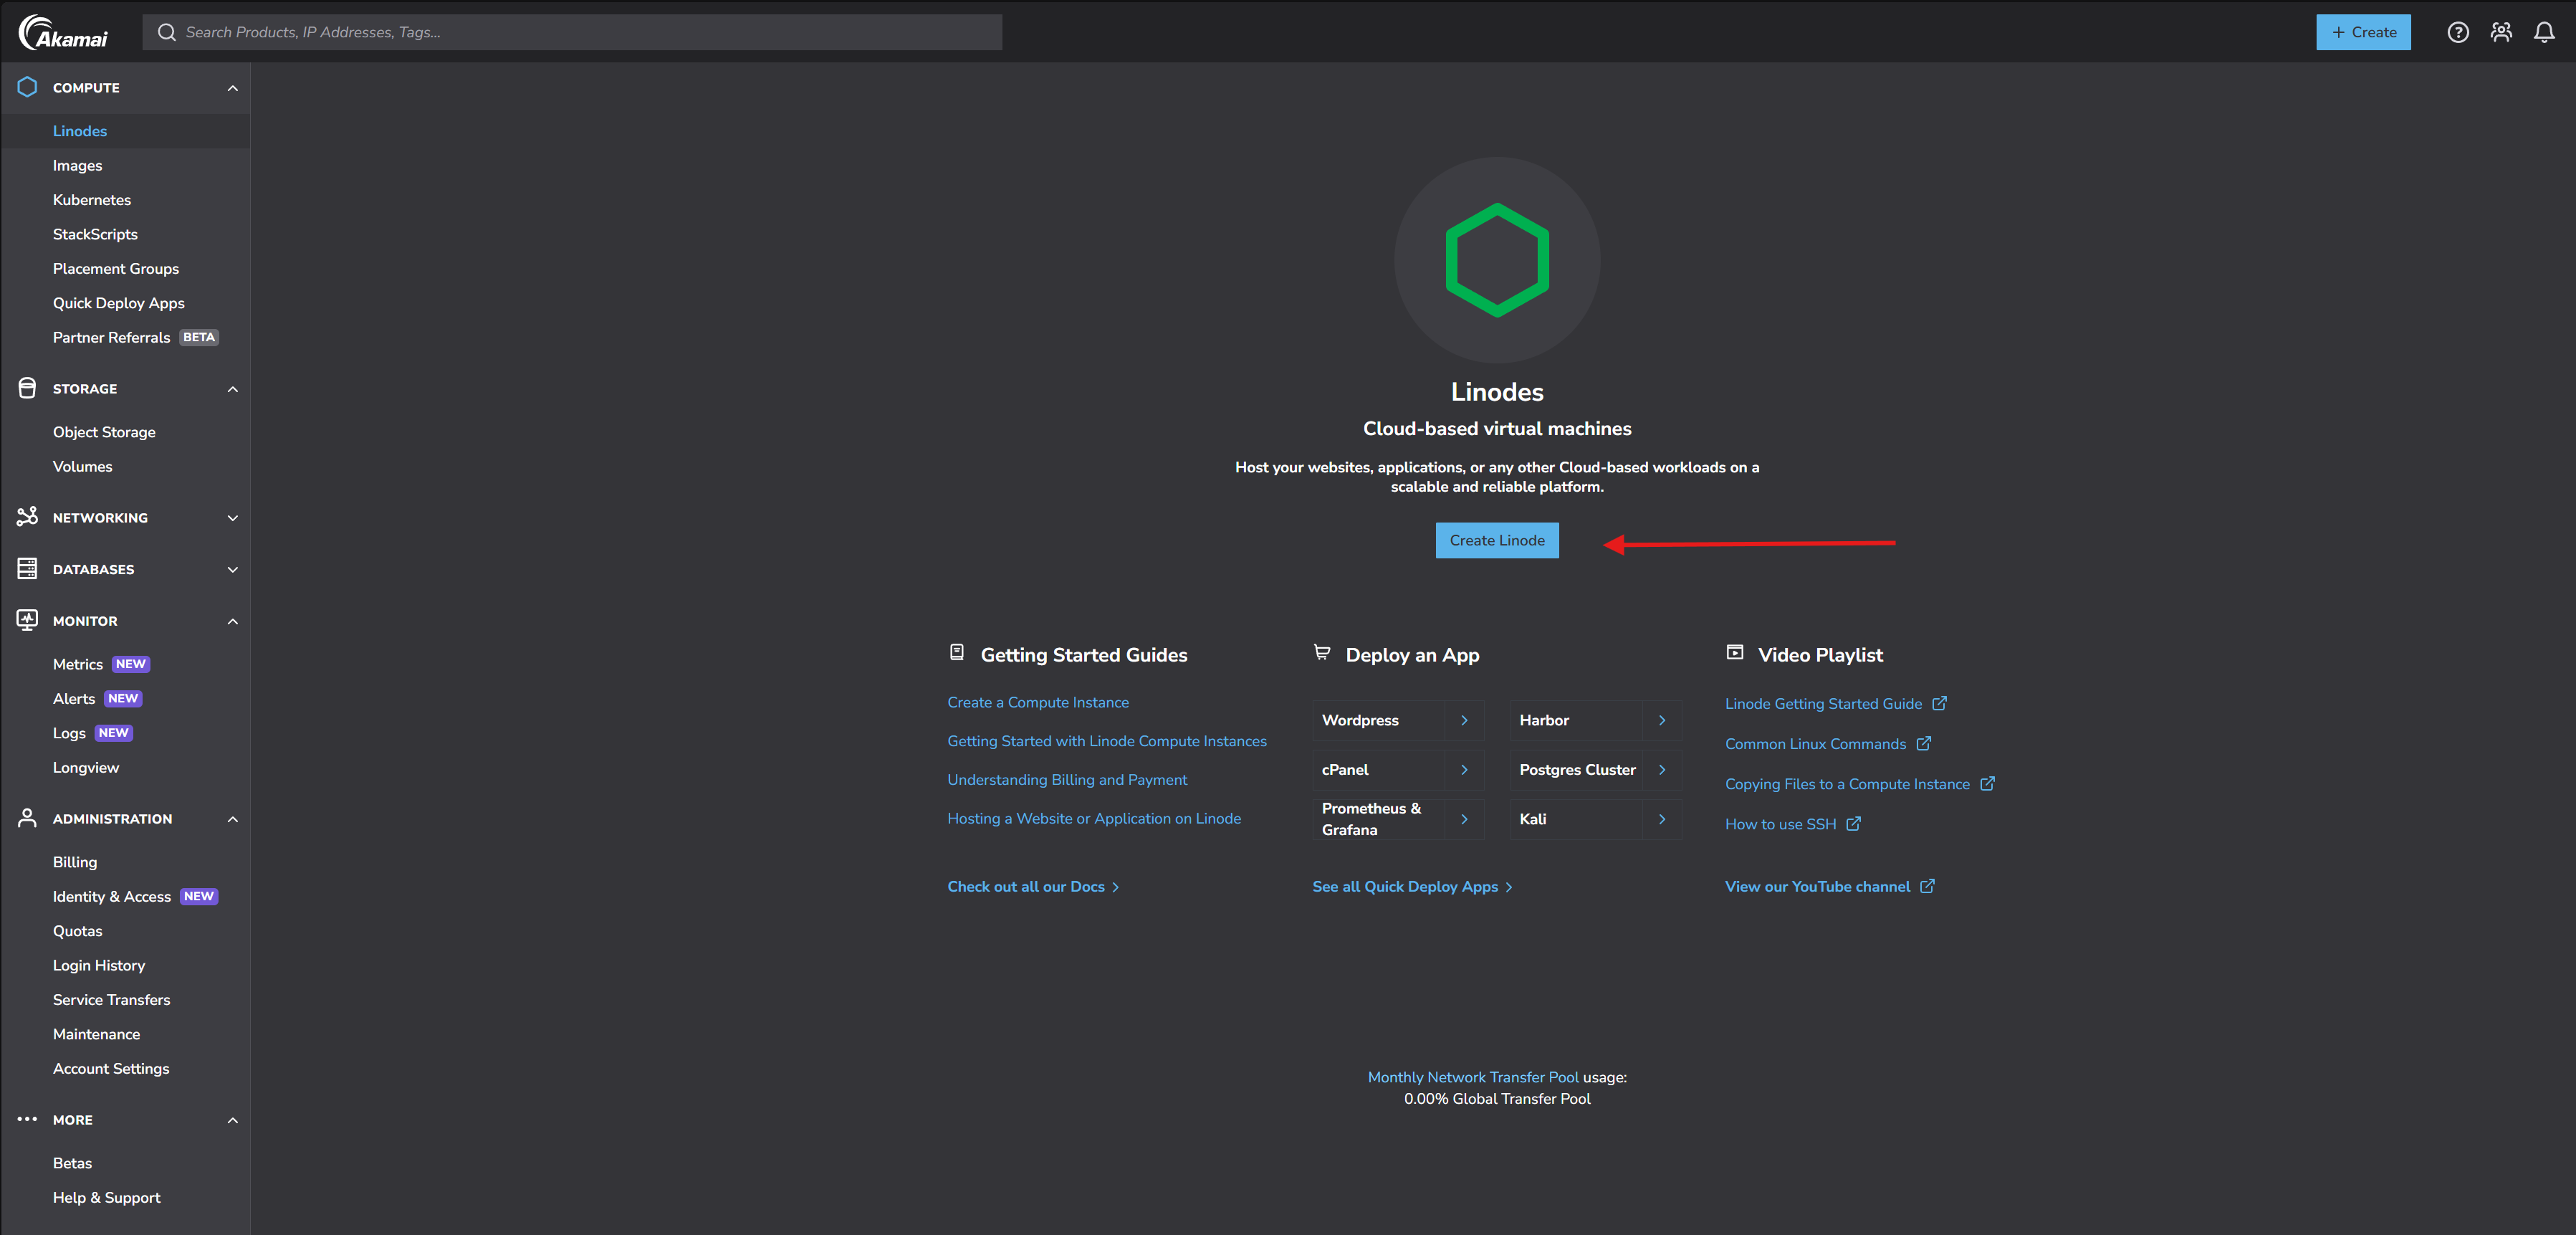This screenshot has width=2576, height=1235.
Task: Expand the Networking section chevron
Action: click(232, 518)
